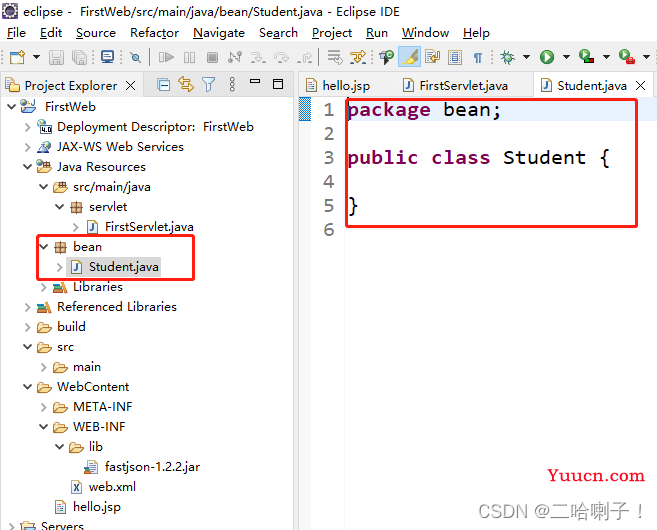
Task: Expand the Referenced Libraries node
Action: [x=28, y=307]
